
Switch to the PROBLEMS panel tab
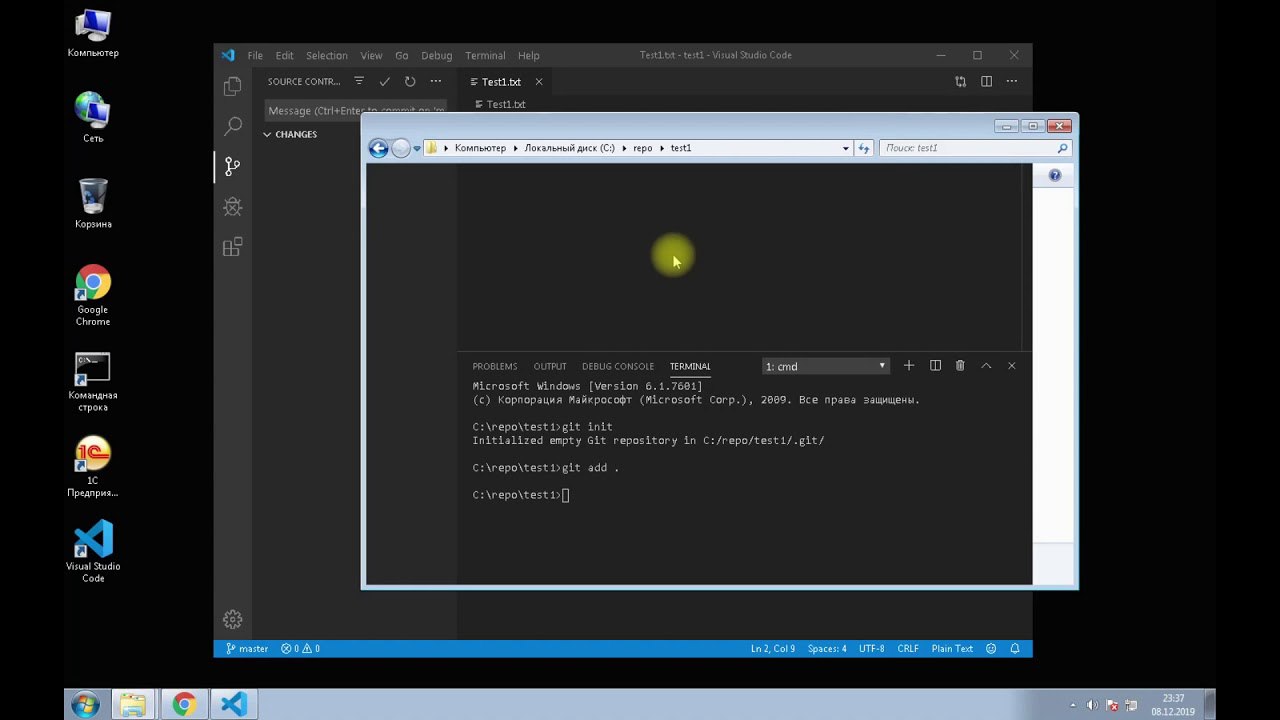[495, 367]
